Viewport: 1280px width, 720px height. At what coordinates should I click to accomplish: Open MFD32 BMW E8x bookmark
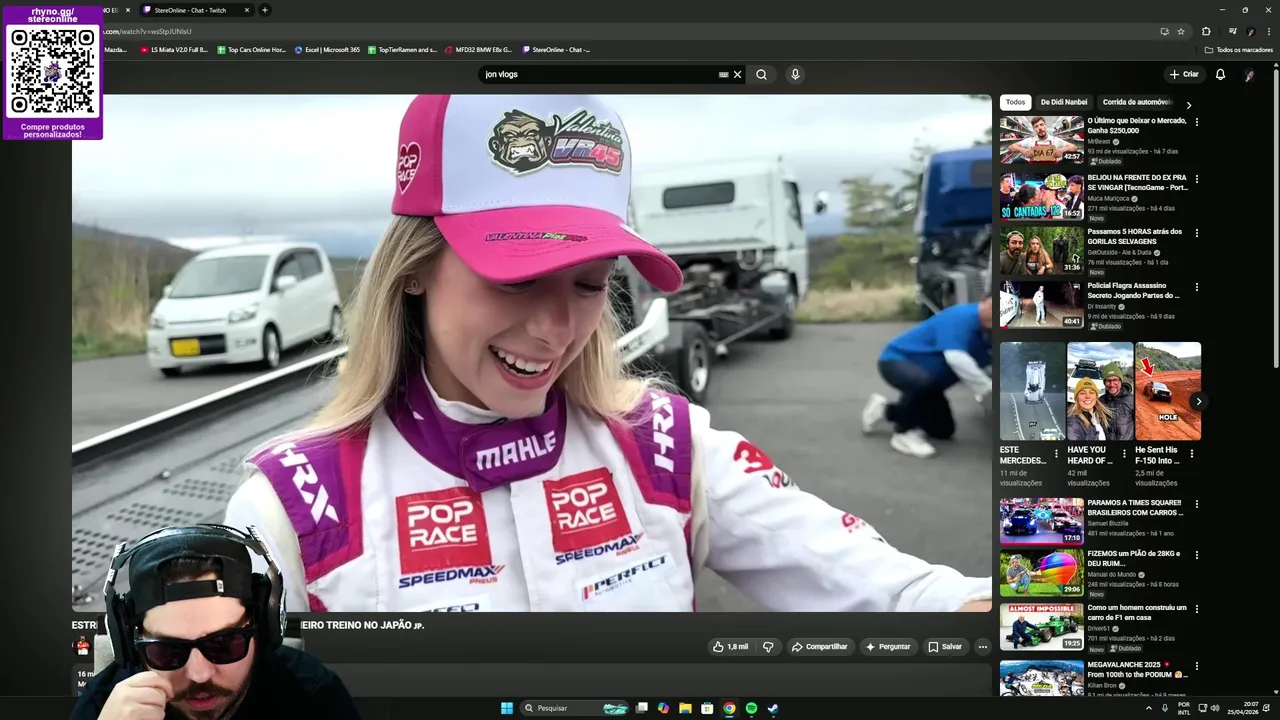point(478,49)
